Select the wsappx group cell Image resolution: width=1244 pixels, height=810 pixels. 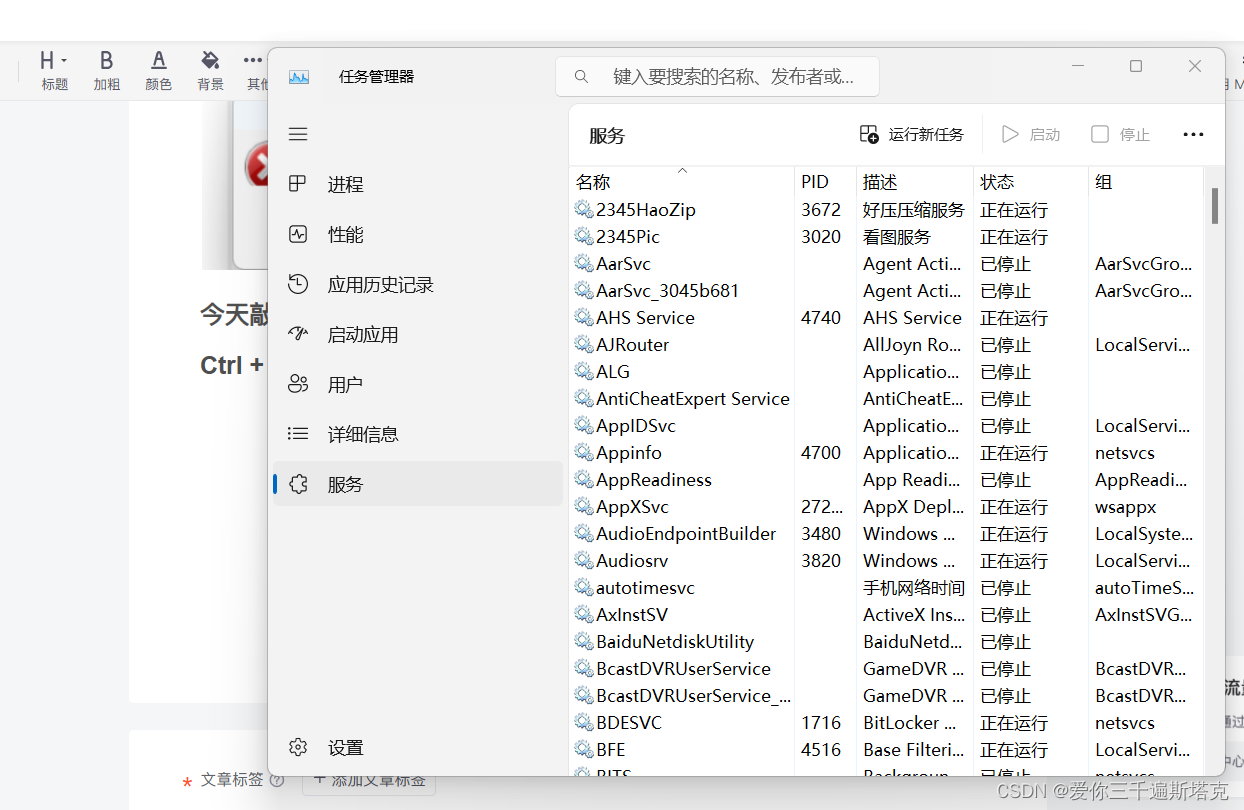(x=1125, y=507)
